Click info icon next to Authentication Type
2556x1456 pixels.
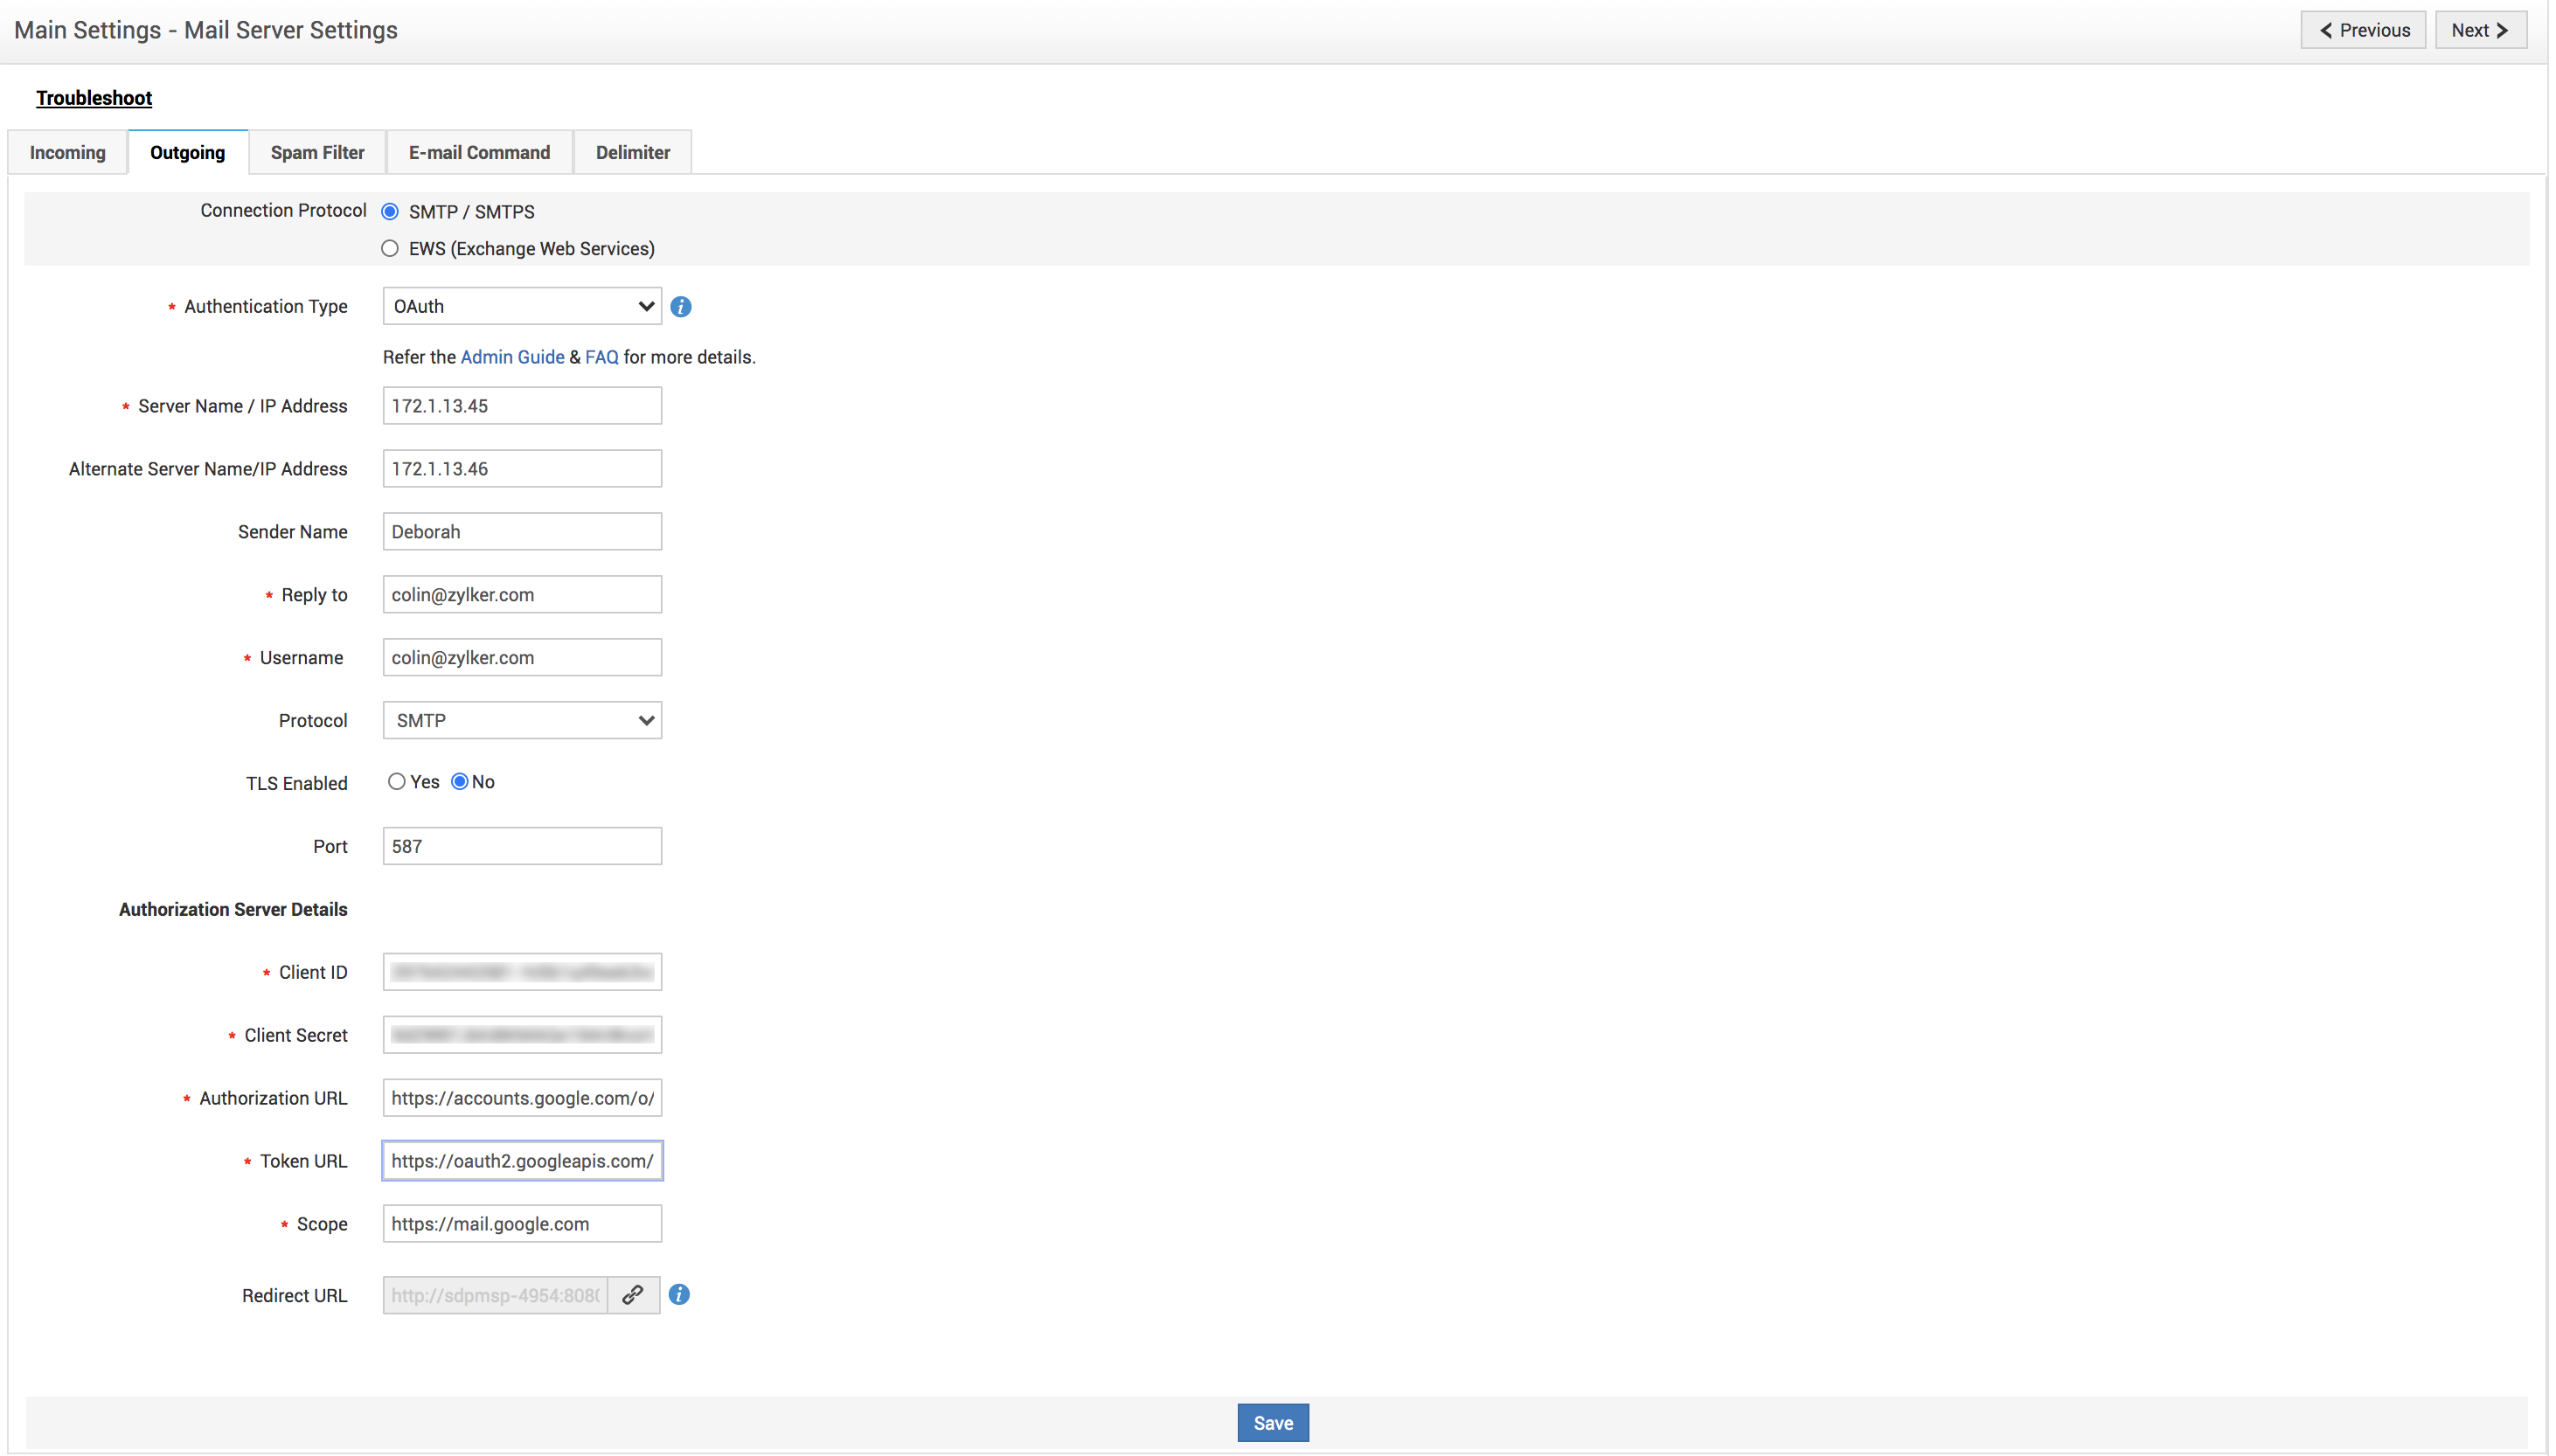[x=681, y=307]
